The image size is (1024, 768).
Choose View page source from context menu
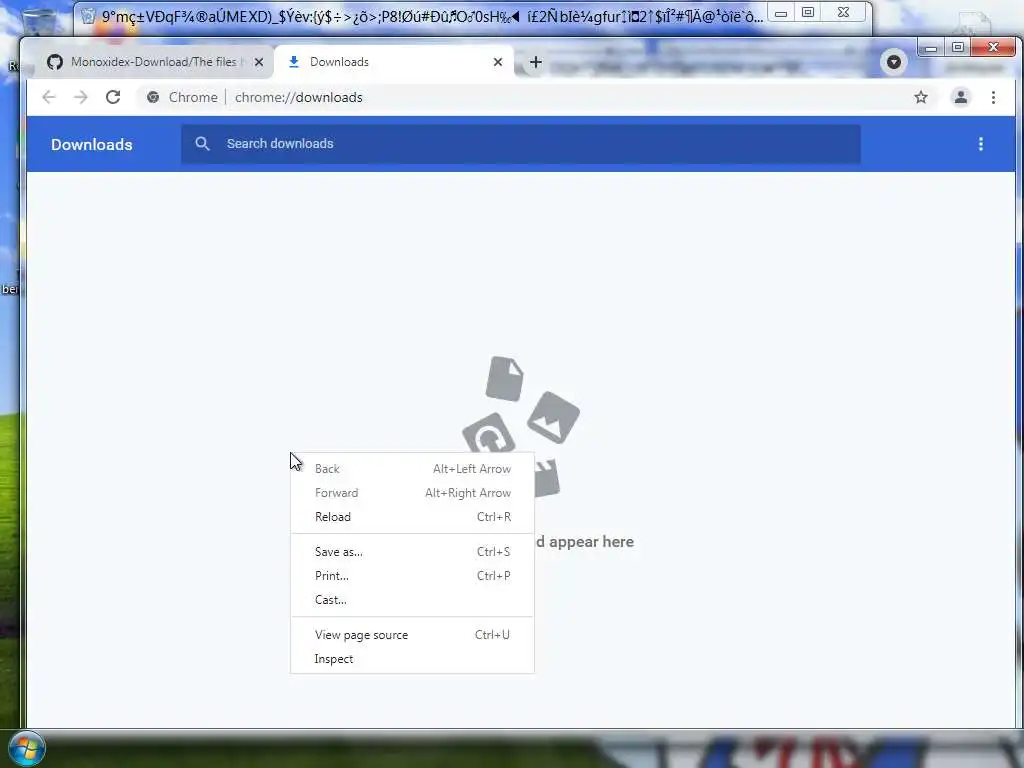(412, 635)
